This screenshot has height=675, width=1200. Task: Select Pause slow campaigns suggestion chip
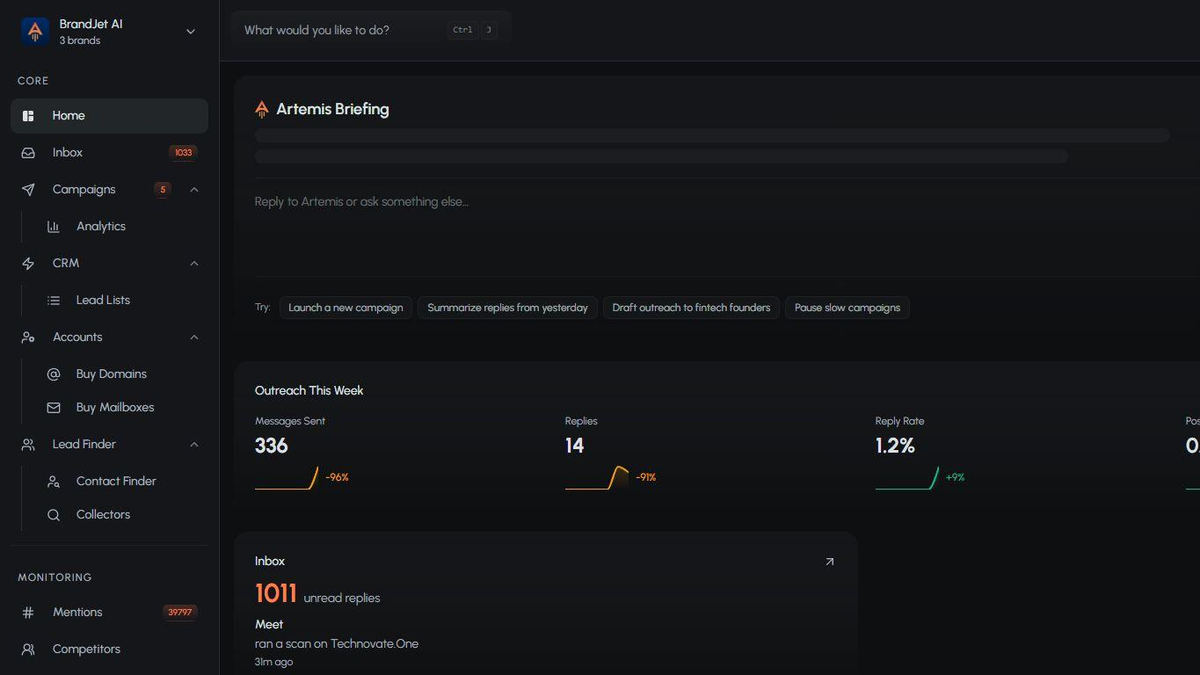(x=847, y=308)
